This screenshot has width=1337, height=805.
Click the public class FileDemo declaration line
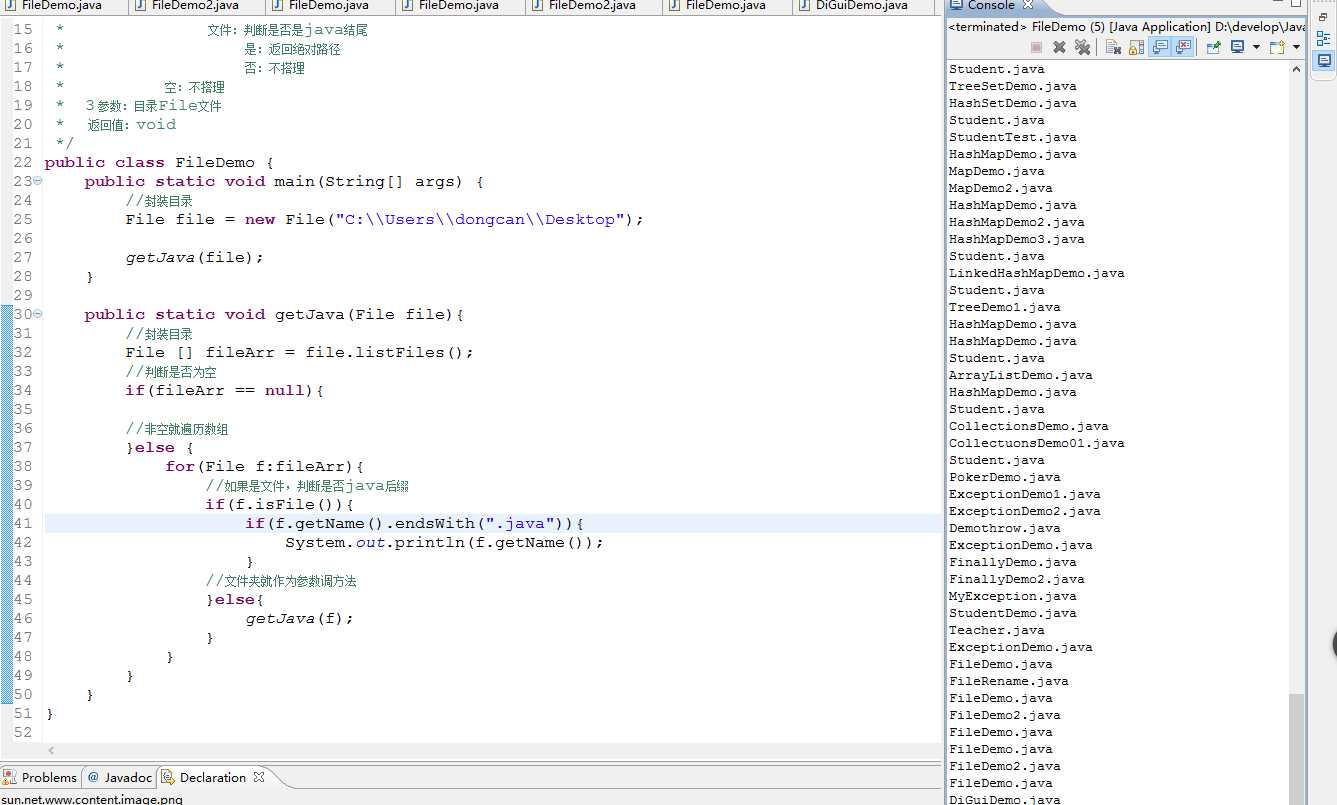click(159, 162)
